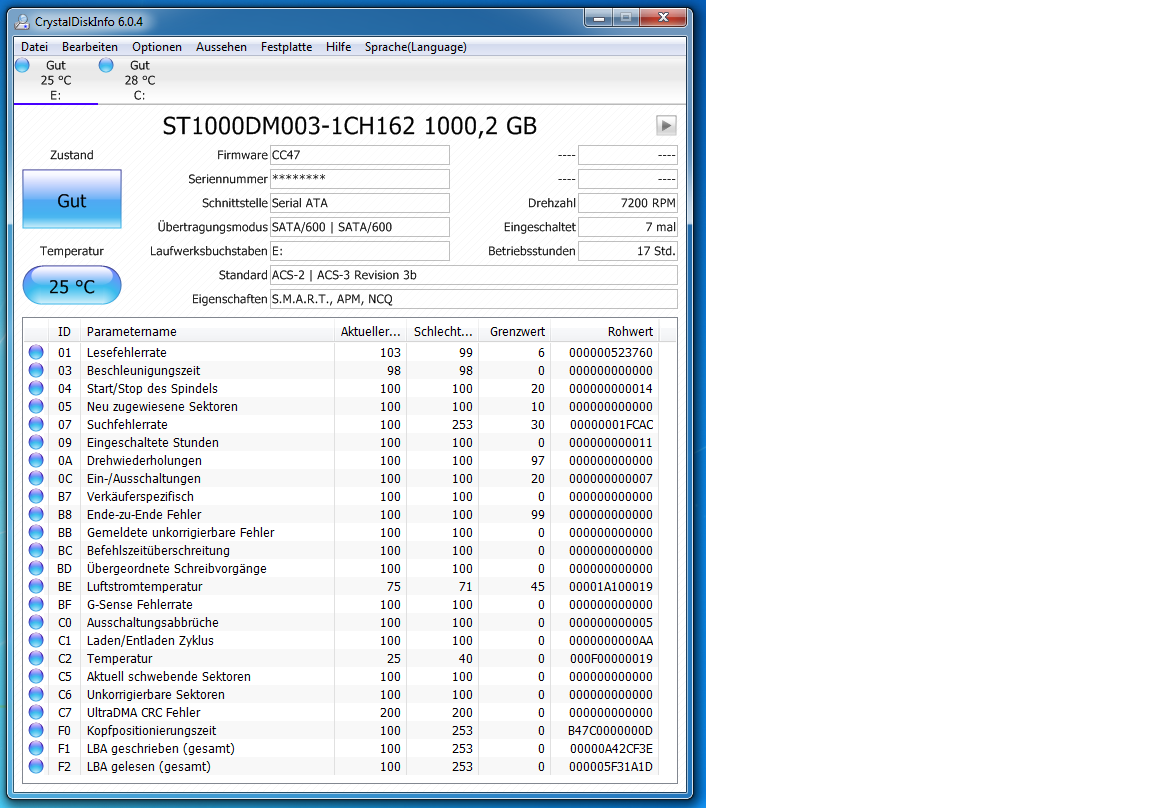Open the Festplatte menu

pos(287,47)
